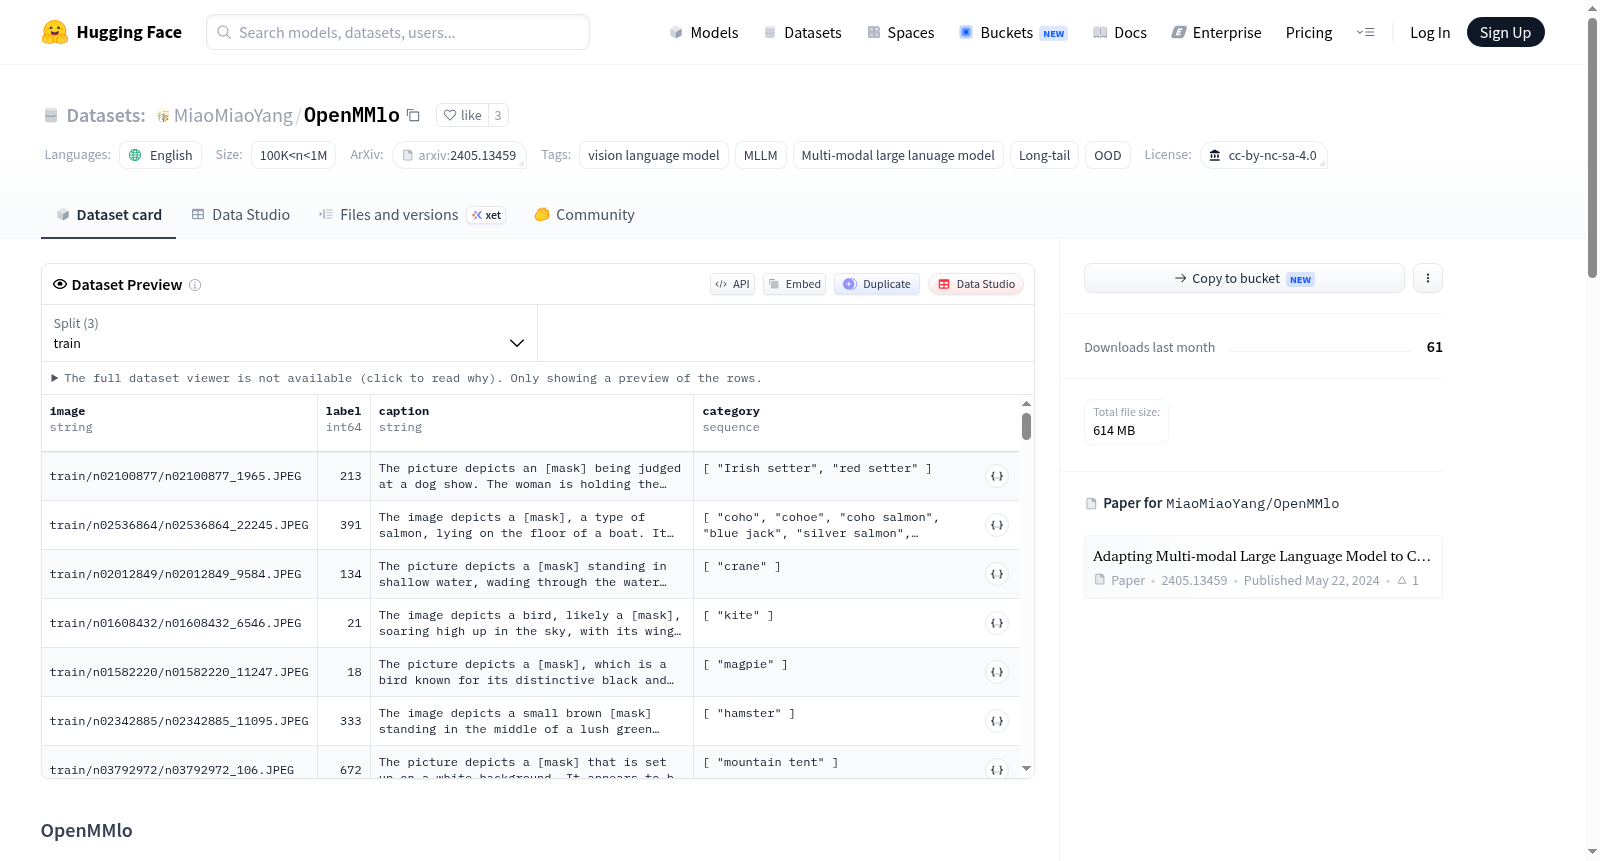Viewport: 1600px width, 861px height.
Task: Focus the search models, datasets, users field
Action: [398, 32]
